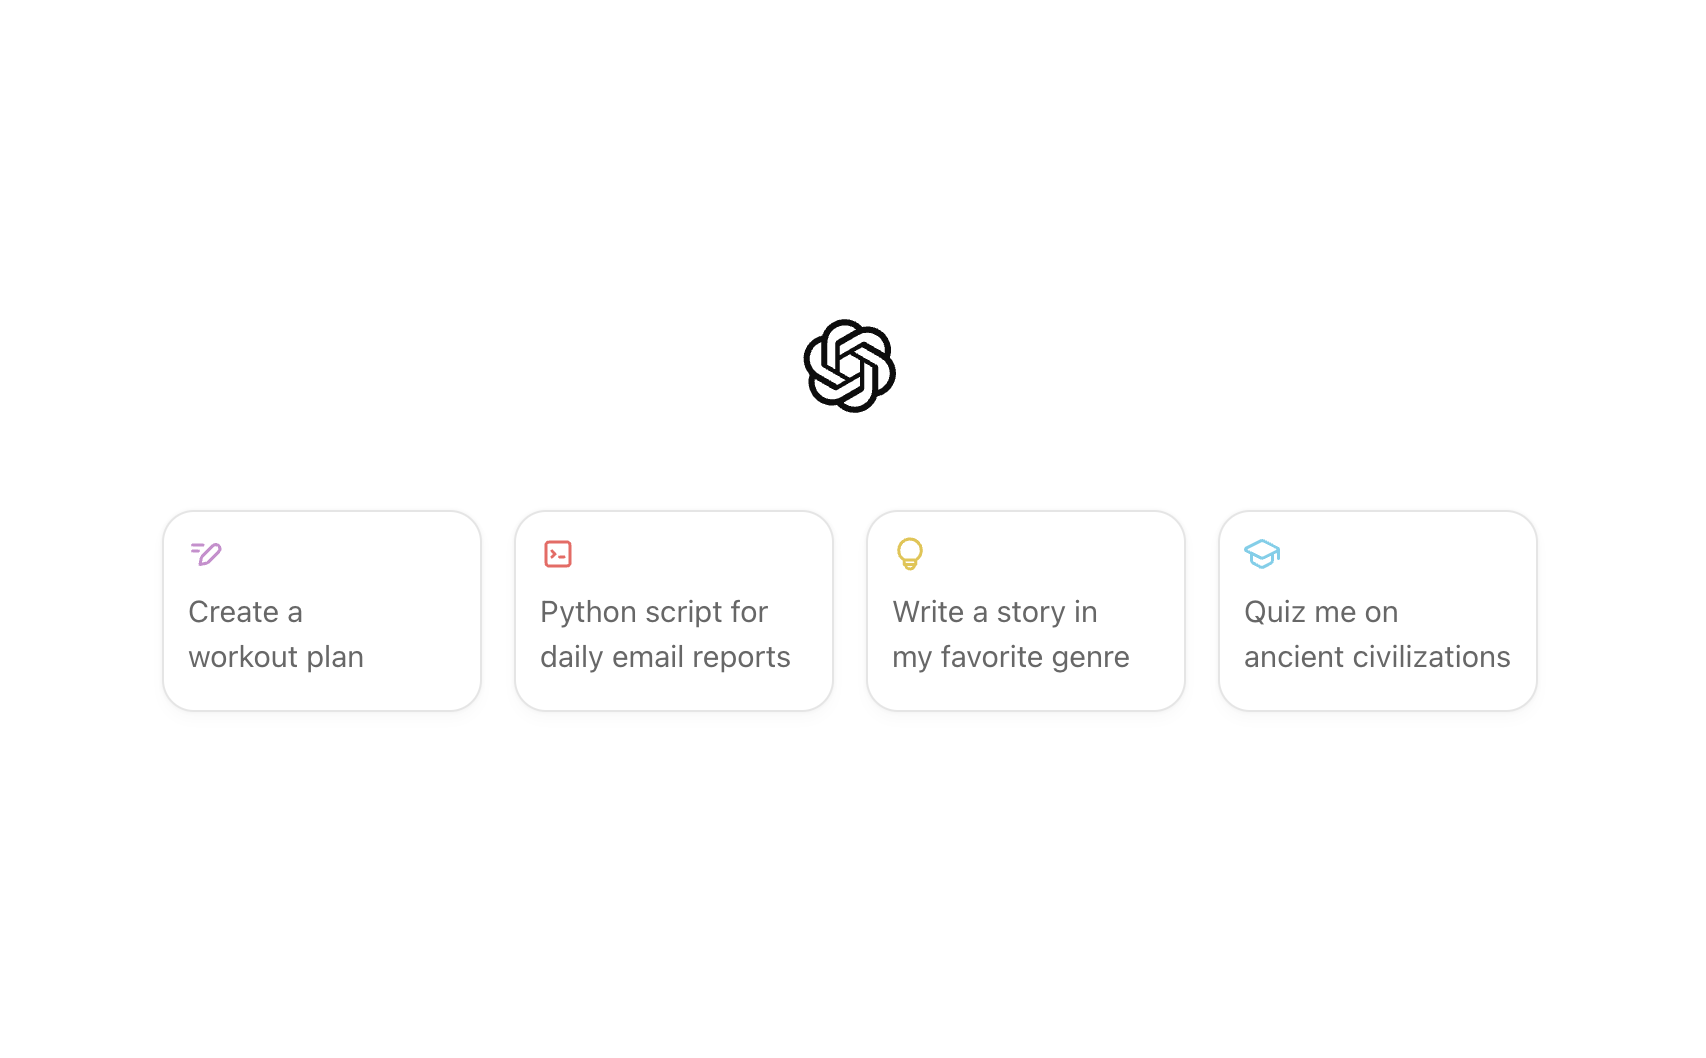Click the blue graduation cap icon
Image resolution: width=1706 pixels, height=1058 pixels.
(x=1262, y=553)
